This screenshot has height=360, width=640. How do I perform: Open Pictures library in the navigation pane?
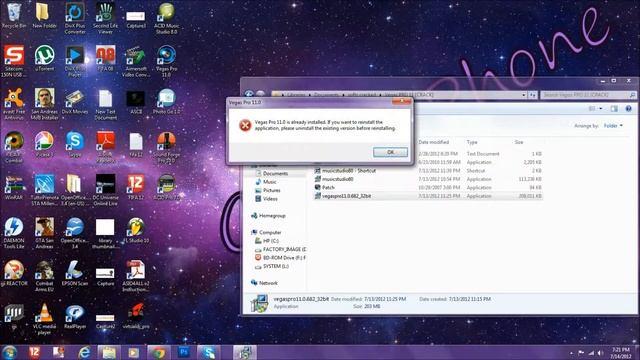[271, 190]
